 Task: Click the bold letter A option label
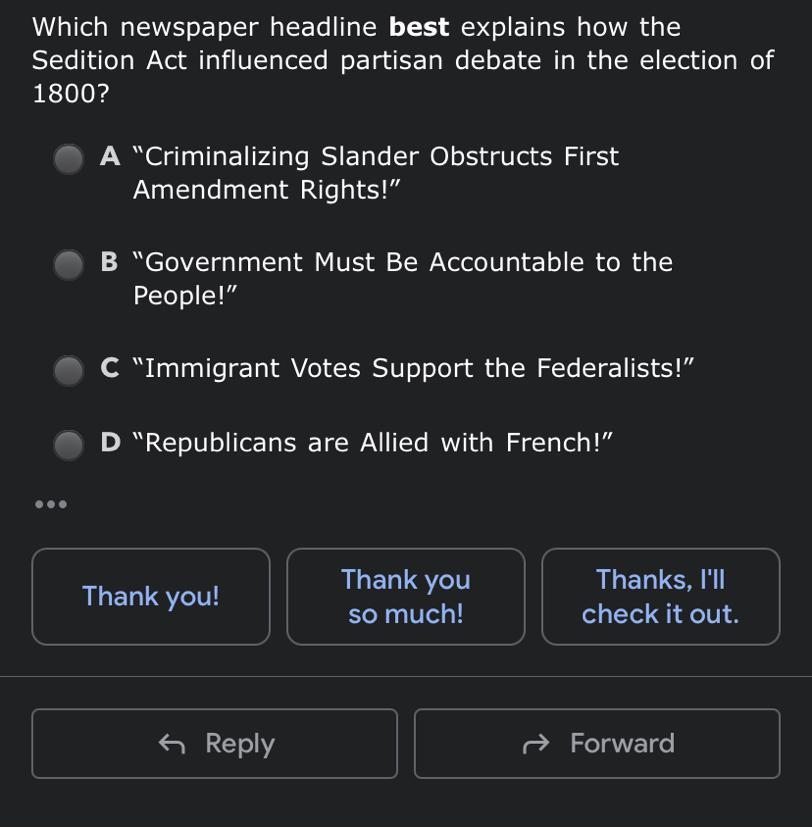point(110,157)
